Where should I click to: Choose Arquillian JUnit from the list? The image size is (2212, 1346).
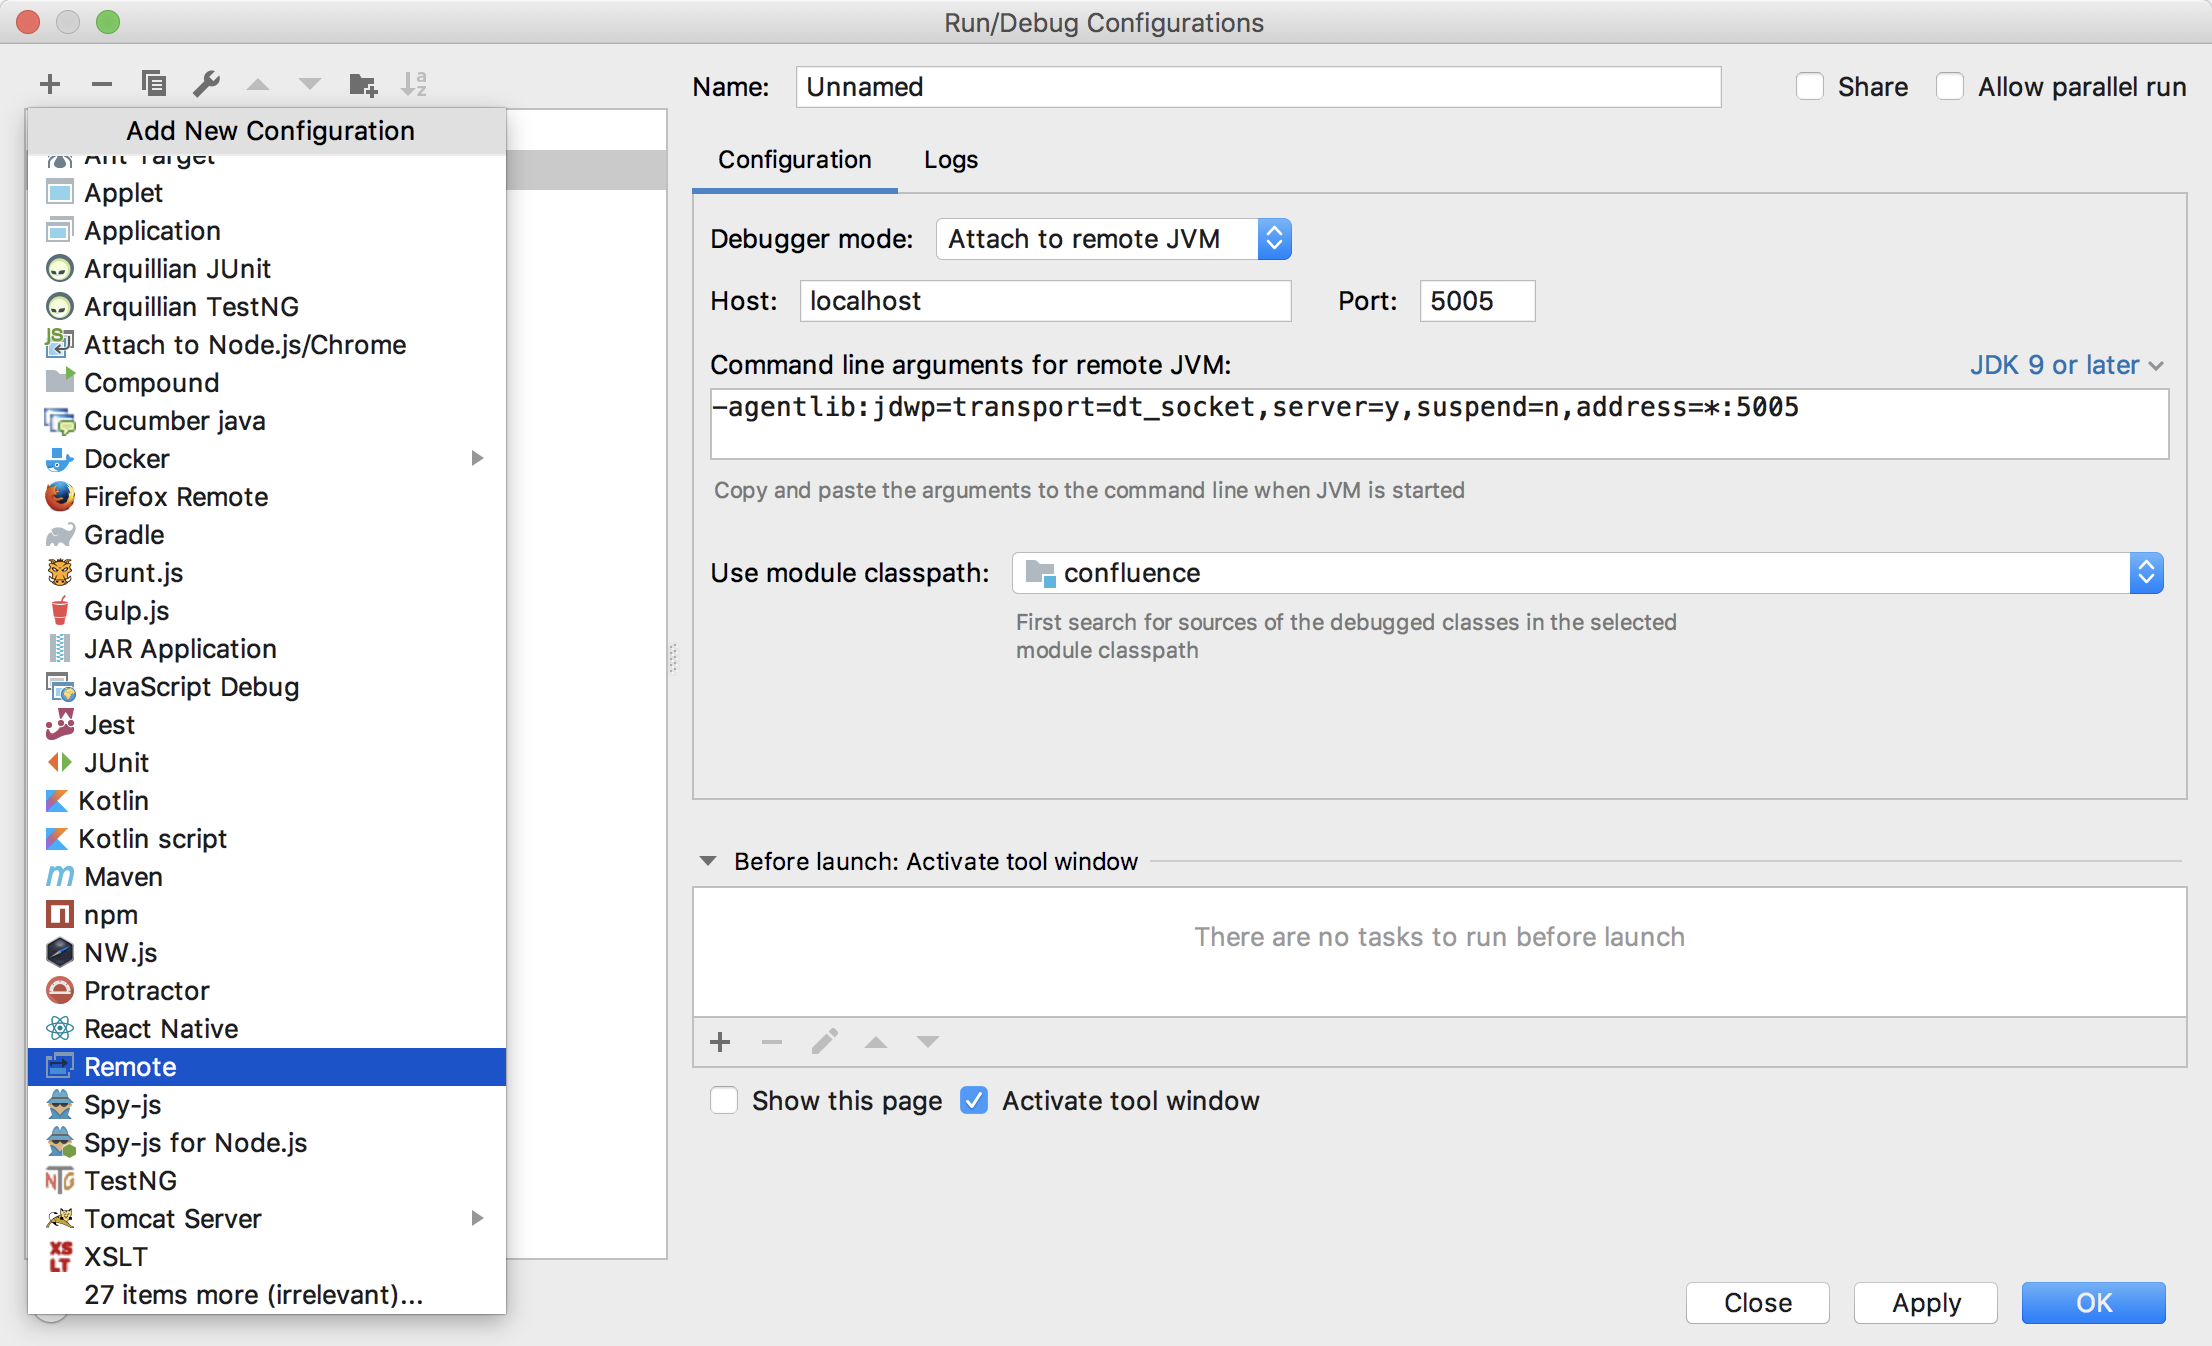pos(266,268)
